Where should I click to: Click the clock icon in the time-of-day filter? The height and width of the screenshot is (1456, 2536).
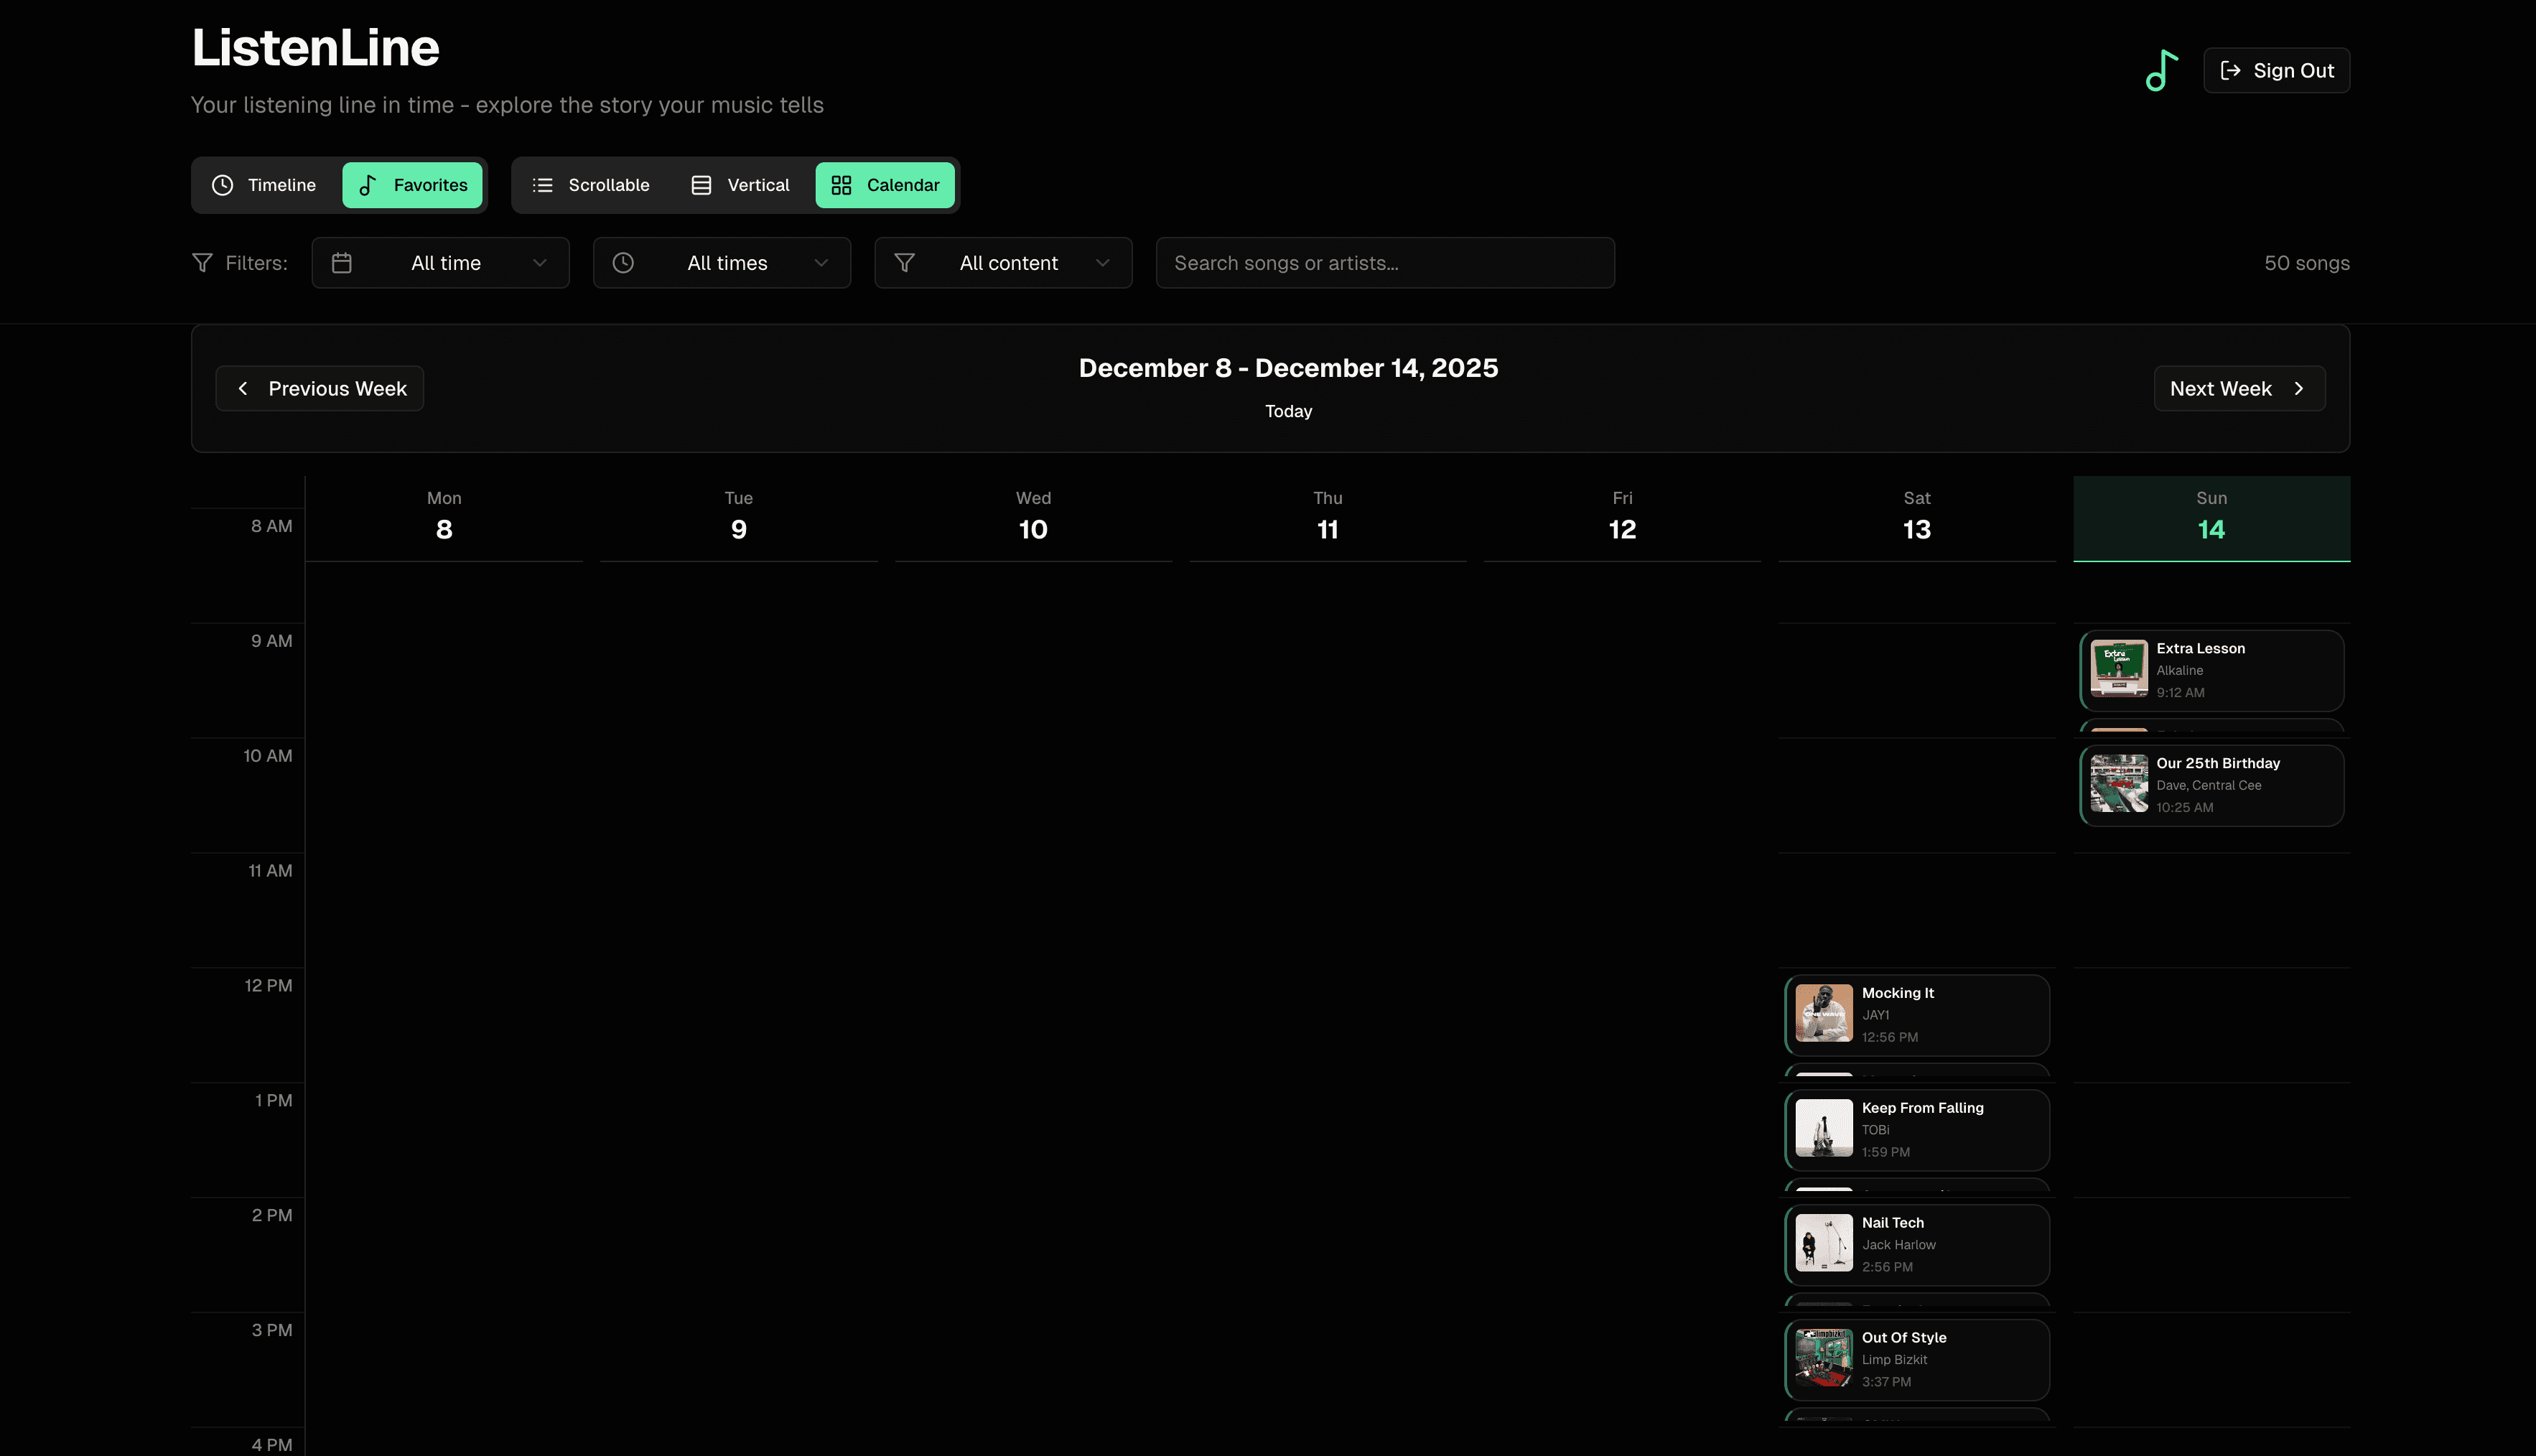[x=623, y=263]
